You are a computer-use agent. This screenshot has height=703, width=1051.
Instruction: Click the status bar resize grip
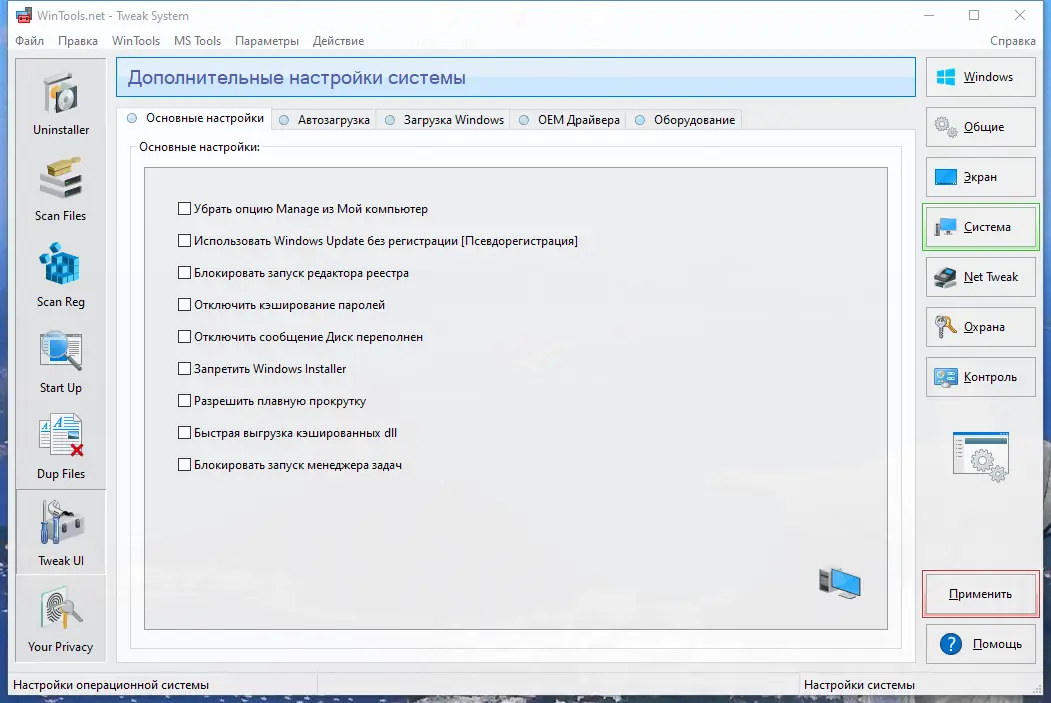click(1038, 689)
